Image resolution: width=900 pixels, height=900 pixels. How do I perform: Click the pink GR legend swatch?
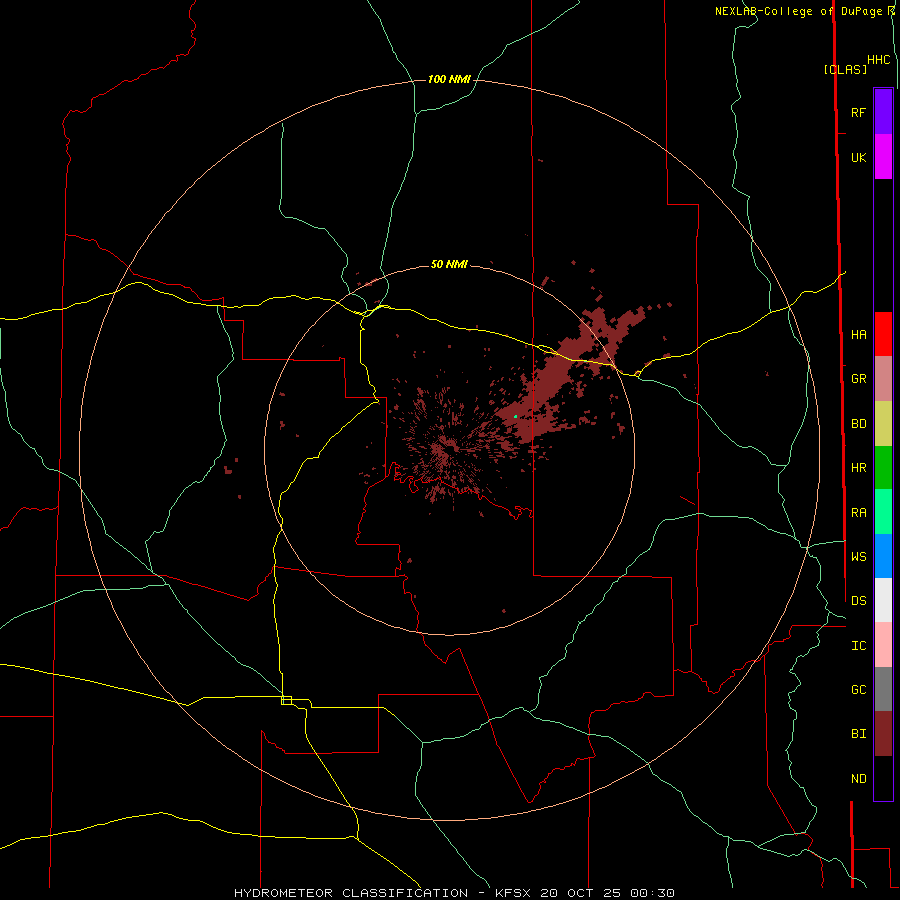coord(883,379)
